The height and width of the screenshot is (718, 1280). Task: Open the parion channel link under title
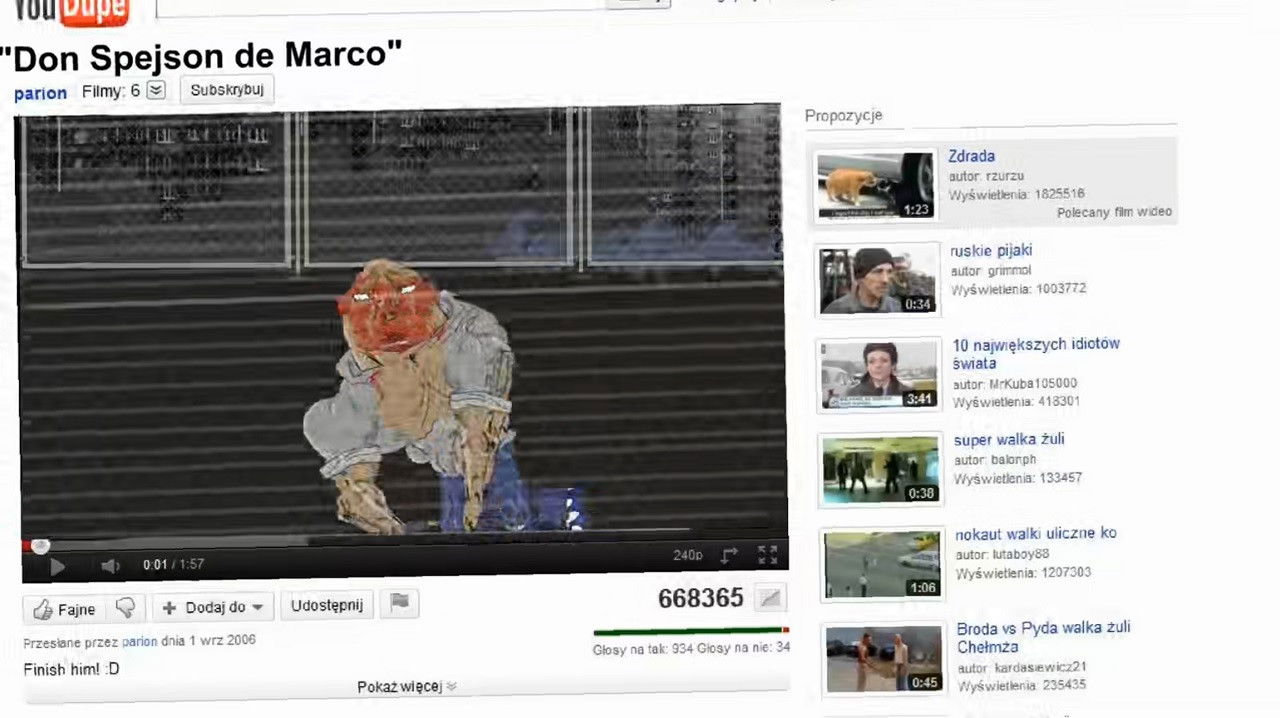40,93
